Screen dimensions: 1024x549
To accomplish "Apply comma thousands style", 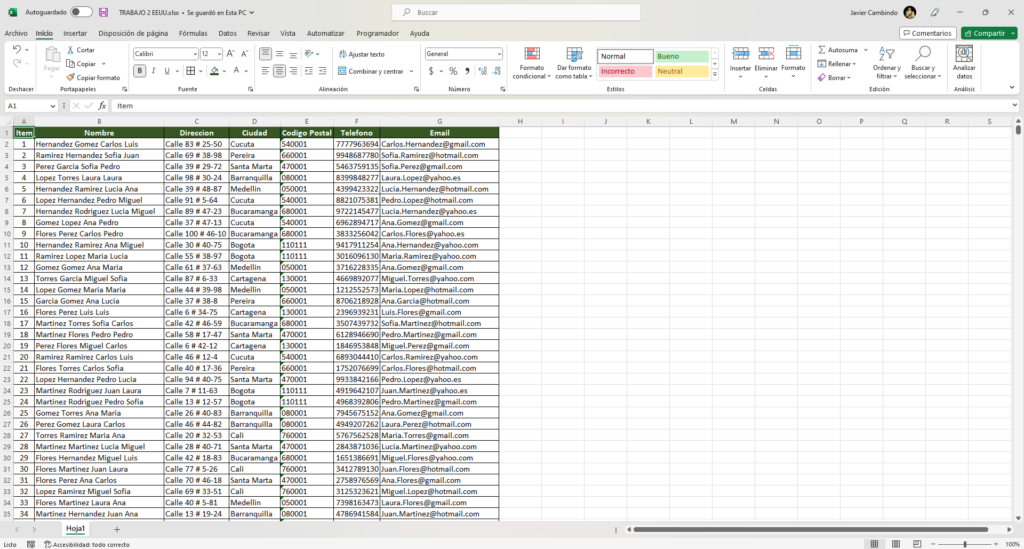I will point(467,71).
